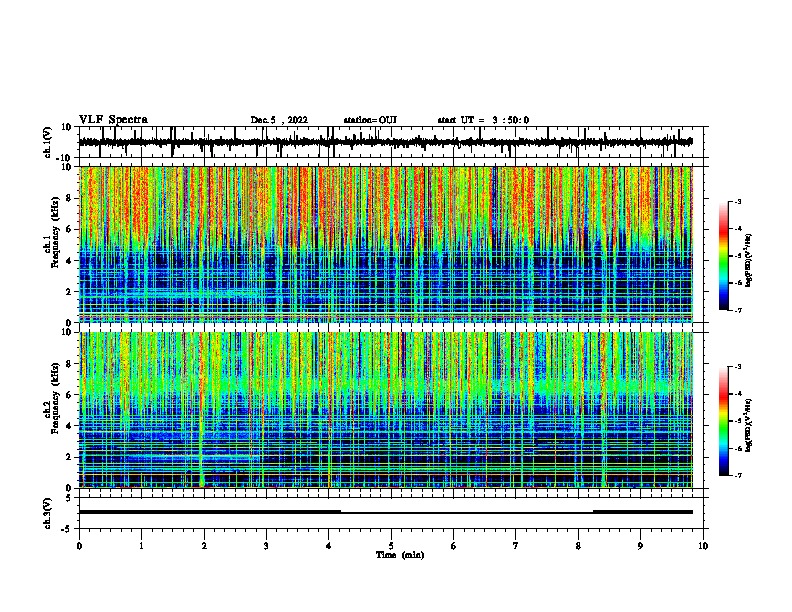
Task: Click inside the ch.2 frequency spectrogram
Action: pyautogui.click(x=386, y=410)
